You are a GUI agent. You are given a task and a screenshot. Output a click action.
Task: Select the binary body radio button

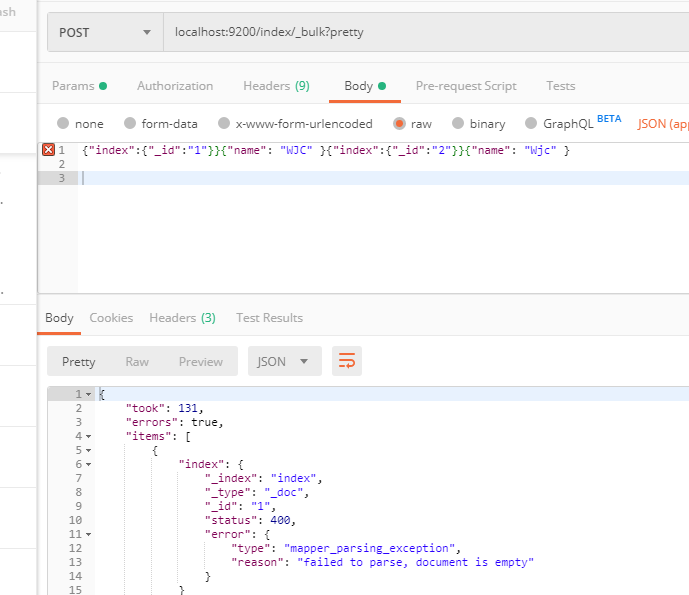(x=458, y=123)
